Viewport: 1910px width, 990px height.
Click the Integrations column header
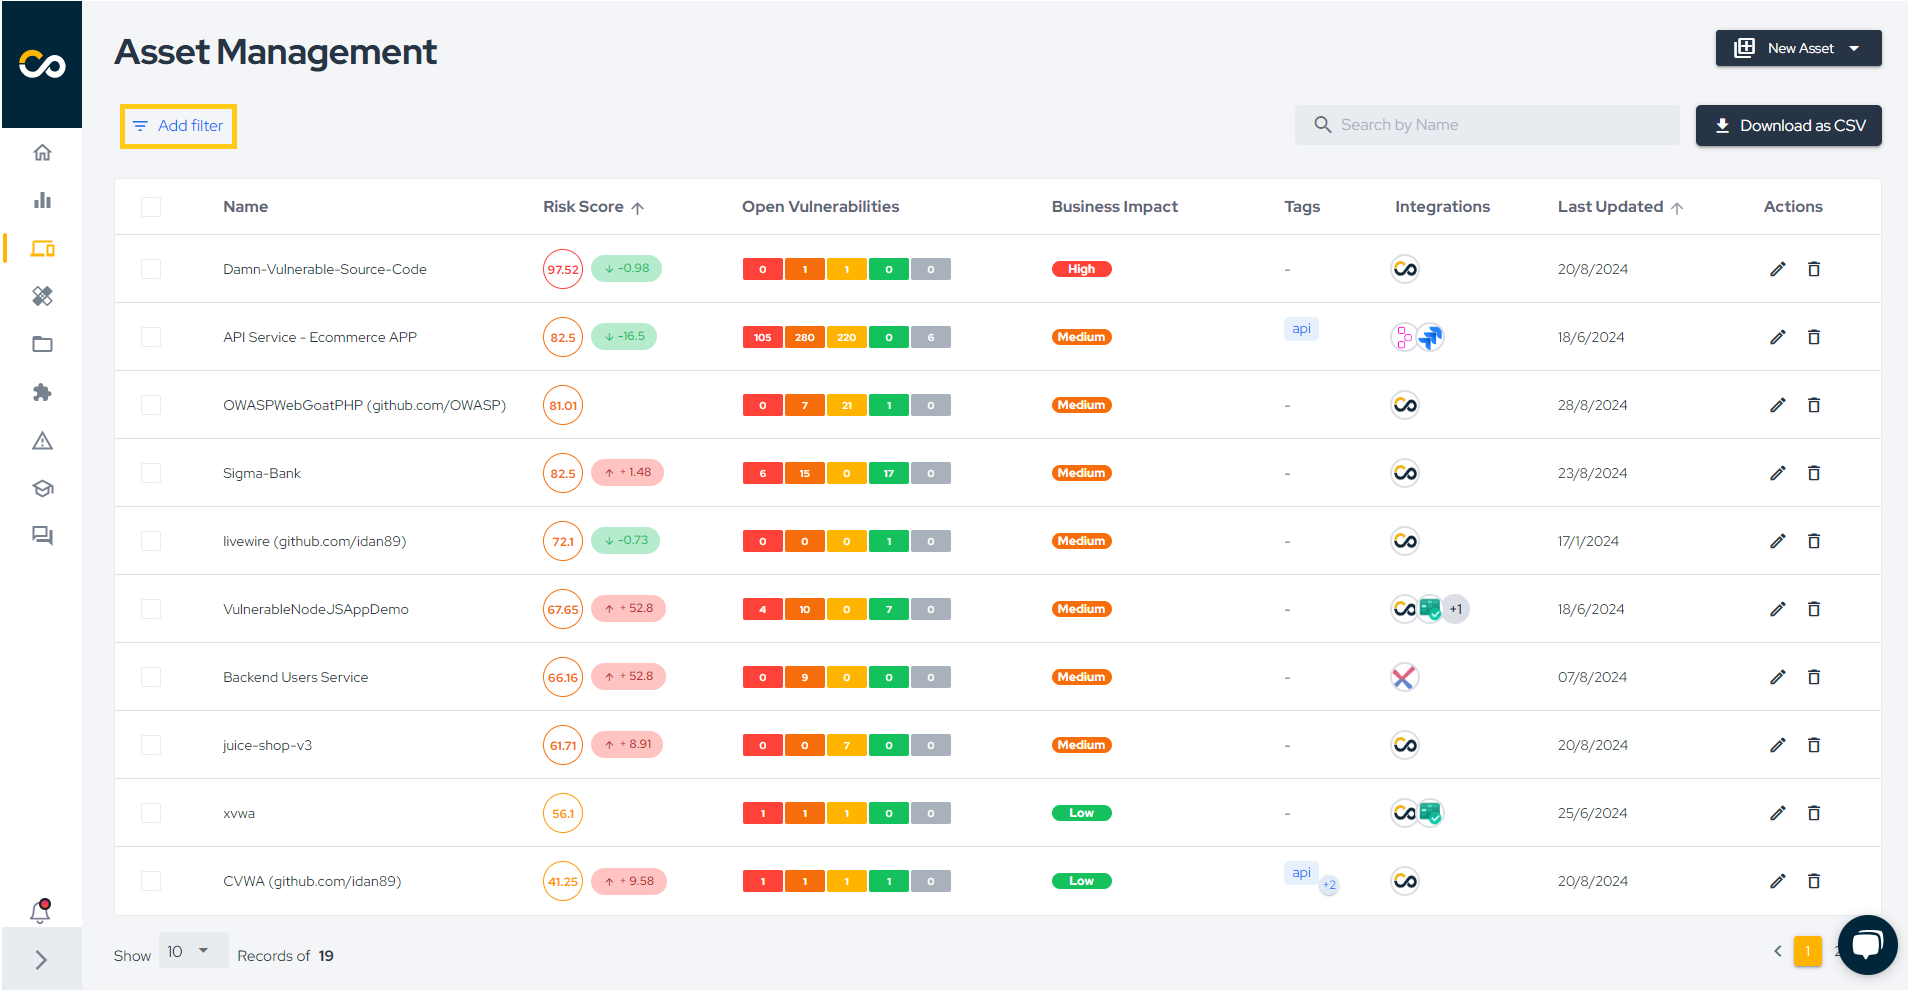coord(1442,207)
